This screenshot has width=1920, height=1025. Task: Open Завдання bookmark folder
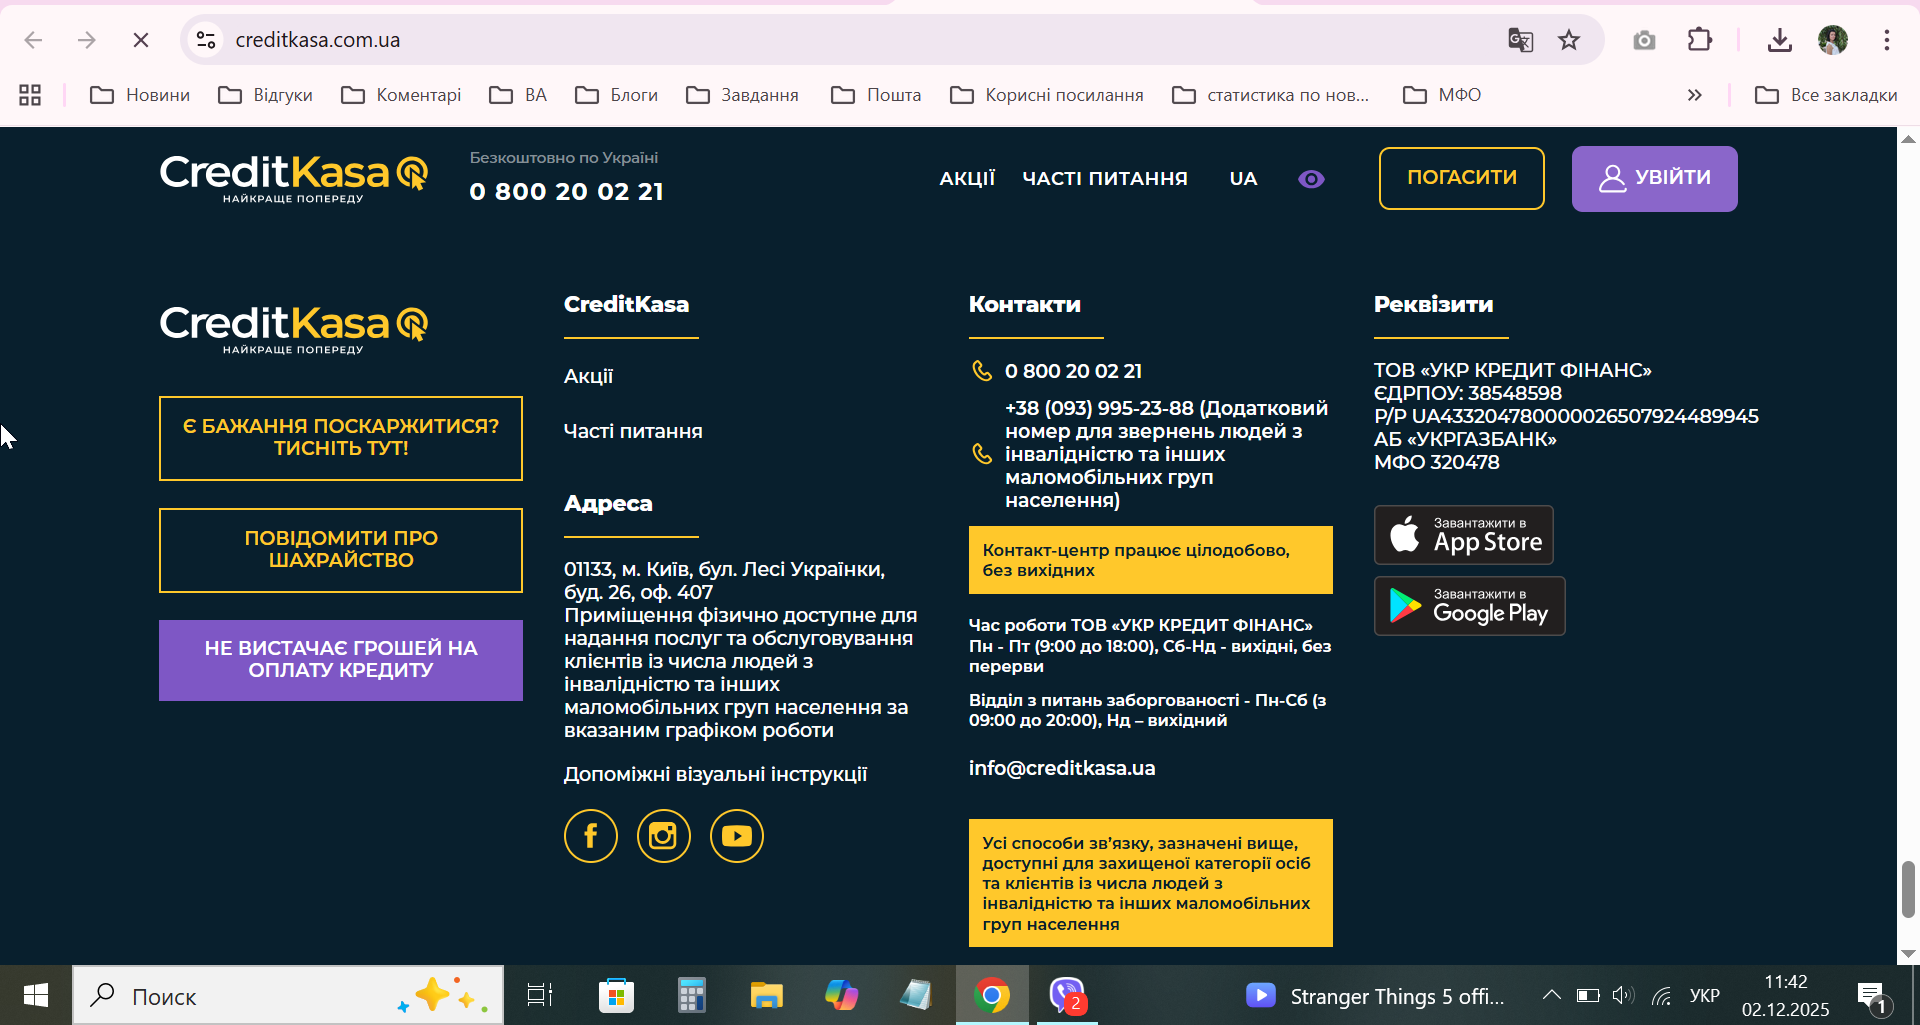743,95
